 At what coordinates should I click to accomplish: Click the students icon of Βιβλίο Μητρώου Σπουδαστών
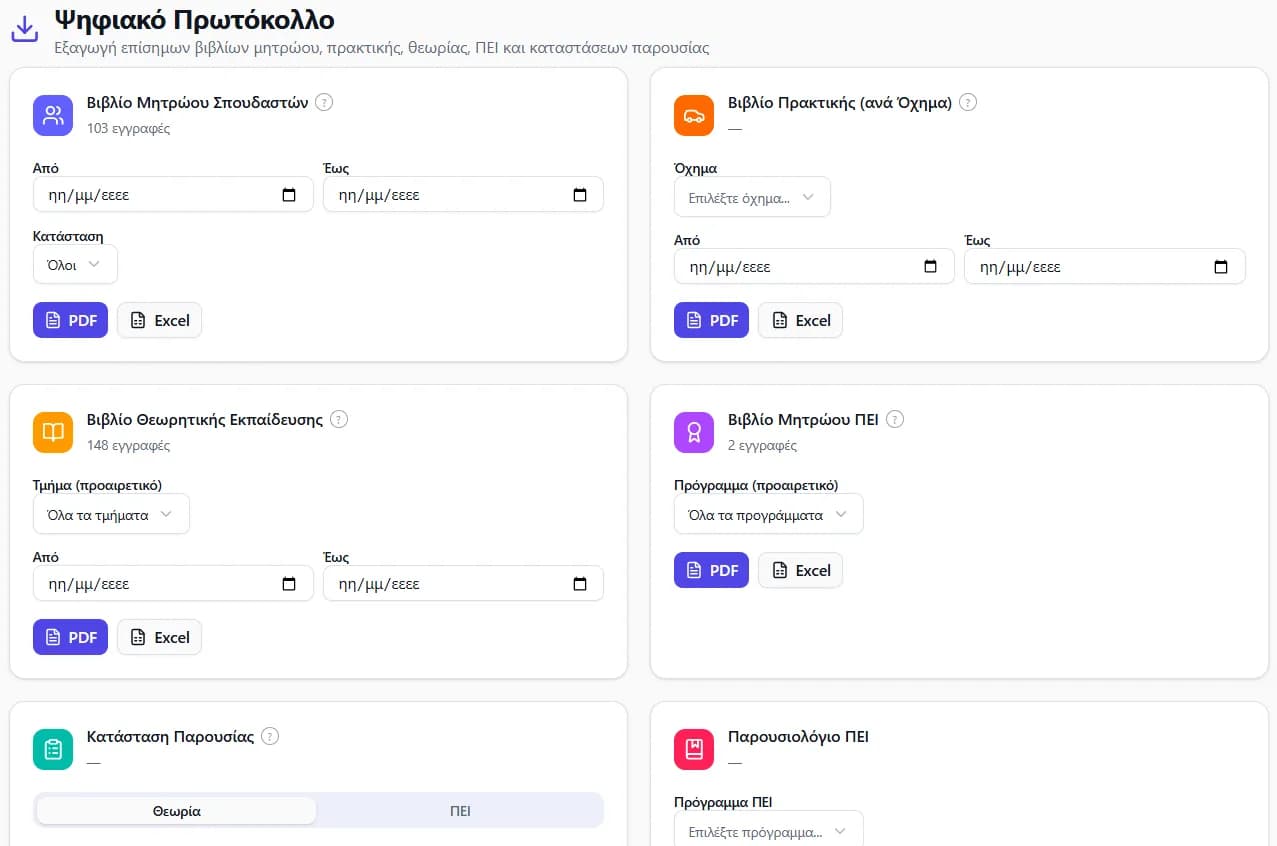[x=53, y=115]
